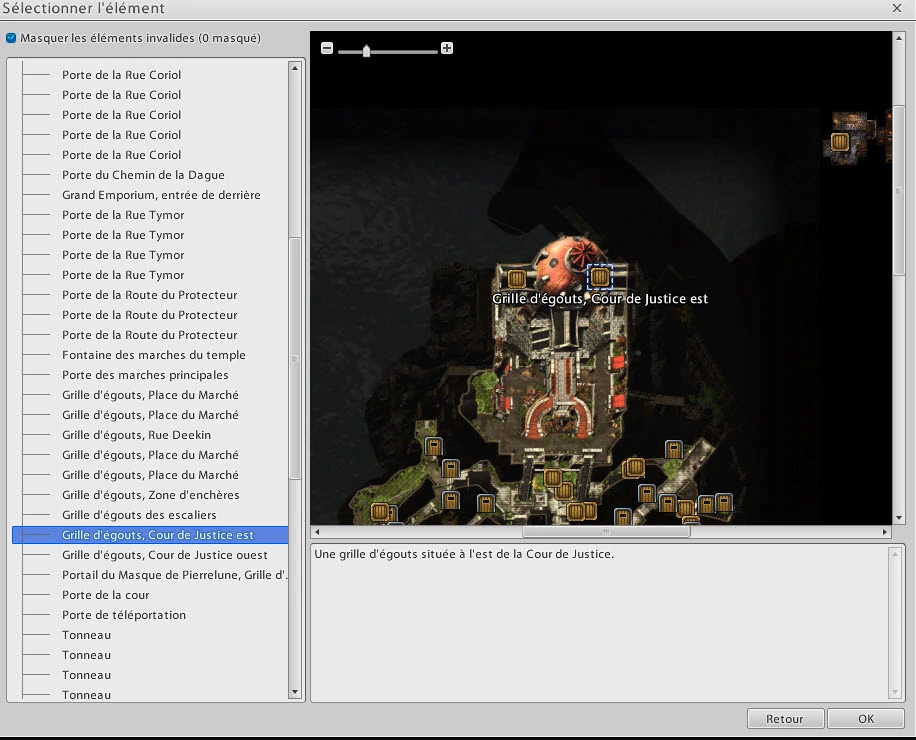
Task: Click the map vertical scroll-up arrow
Action: point(899,38)
